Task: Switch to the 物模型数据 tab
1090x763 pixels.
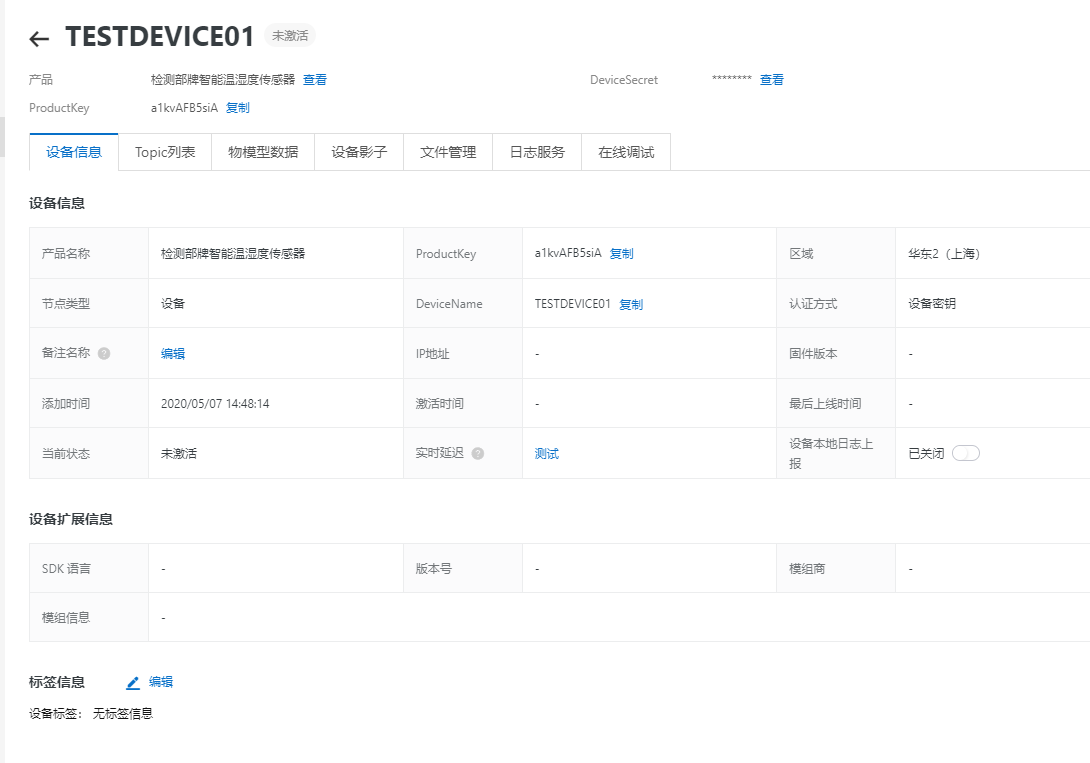Action: [x=263, y=152]
